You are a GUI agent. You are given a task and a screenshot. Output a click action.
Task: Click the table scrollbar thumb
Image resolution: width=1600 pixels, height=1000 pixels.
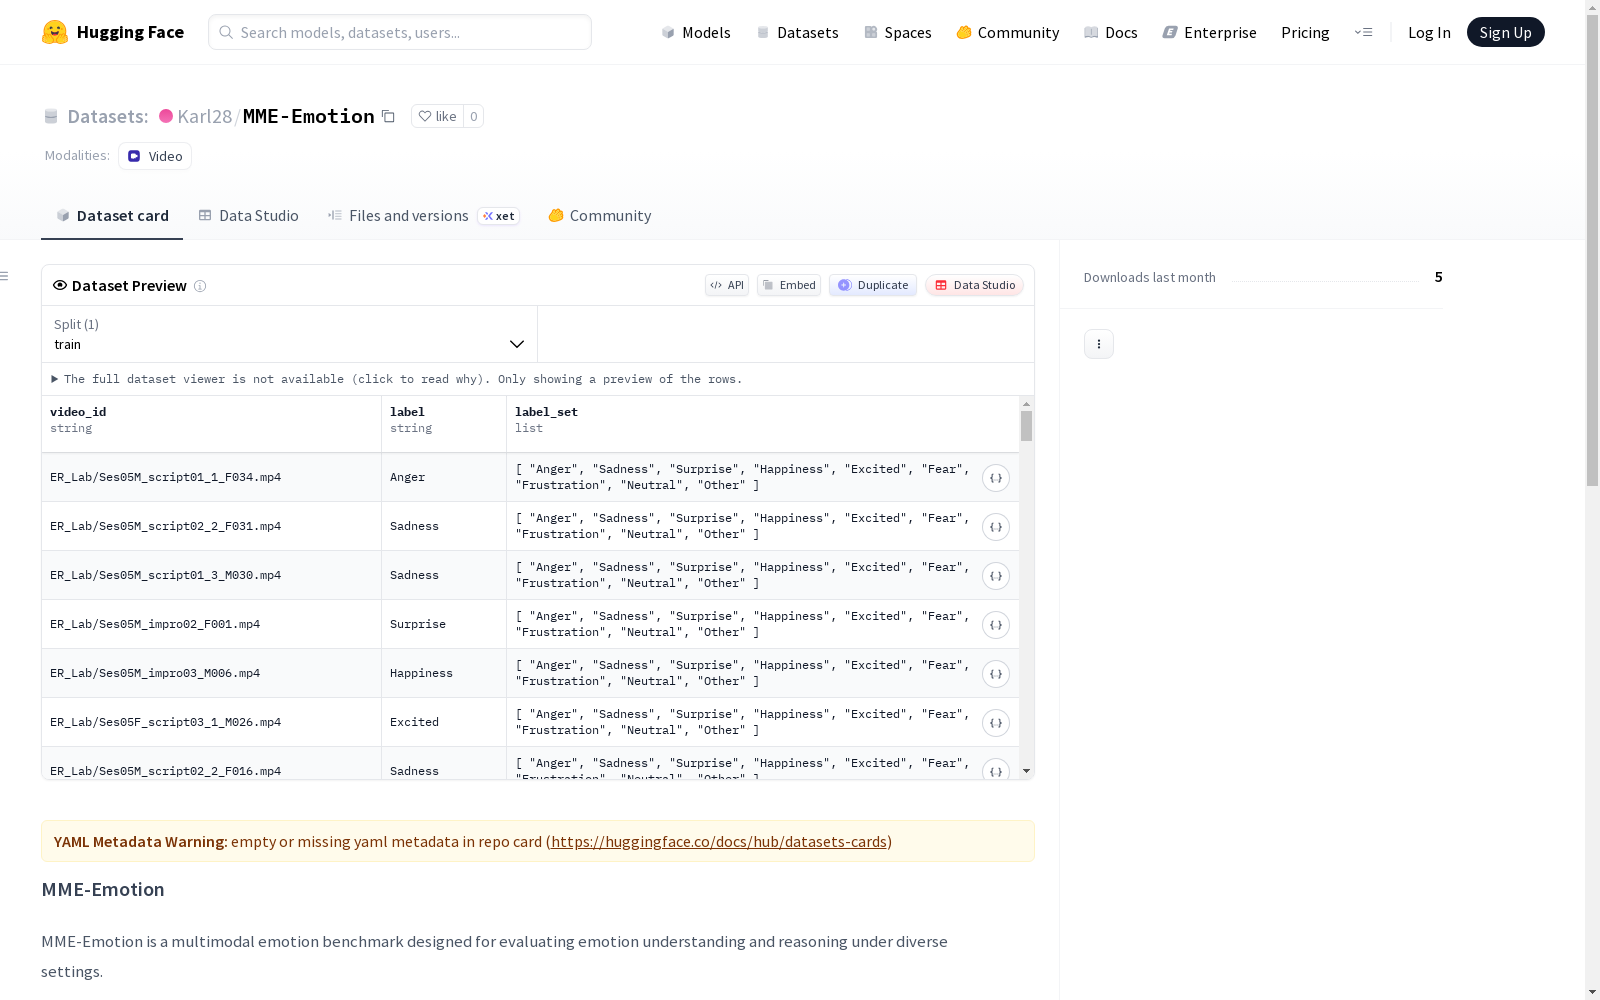[1026, 426]
